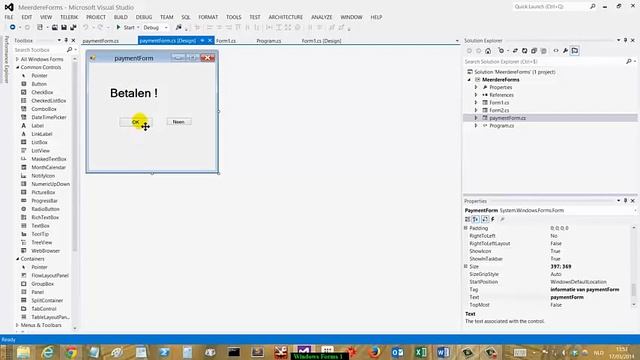Click the Home icon in Solution Explorer
Image resolution: width=640 pixels, height=360 pixels.
click(488, 51)
